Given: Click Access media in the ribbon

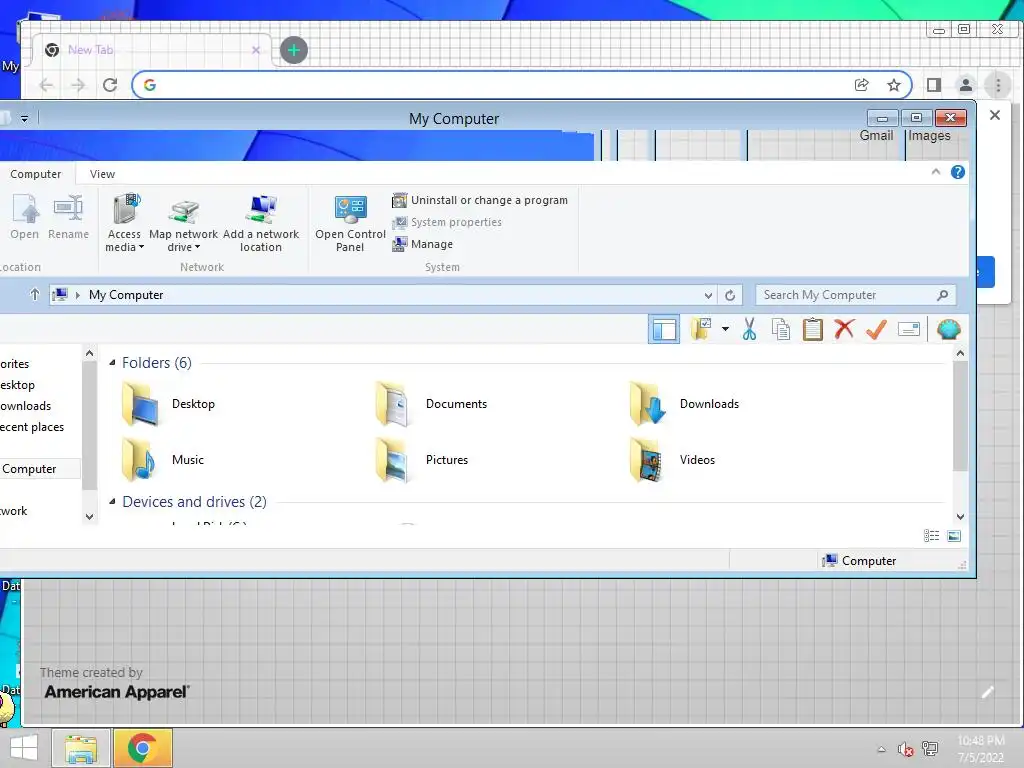Looking at the screenshot, I should click(124, 223).
